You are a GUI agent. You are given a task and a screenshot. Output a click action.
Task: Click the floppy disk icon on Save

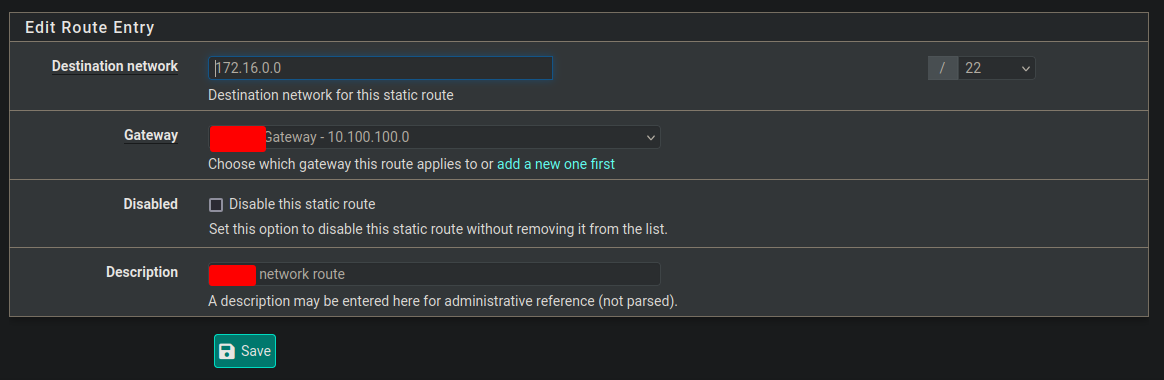(x=227, y=351)
